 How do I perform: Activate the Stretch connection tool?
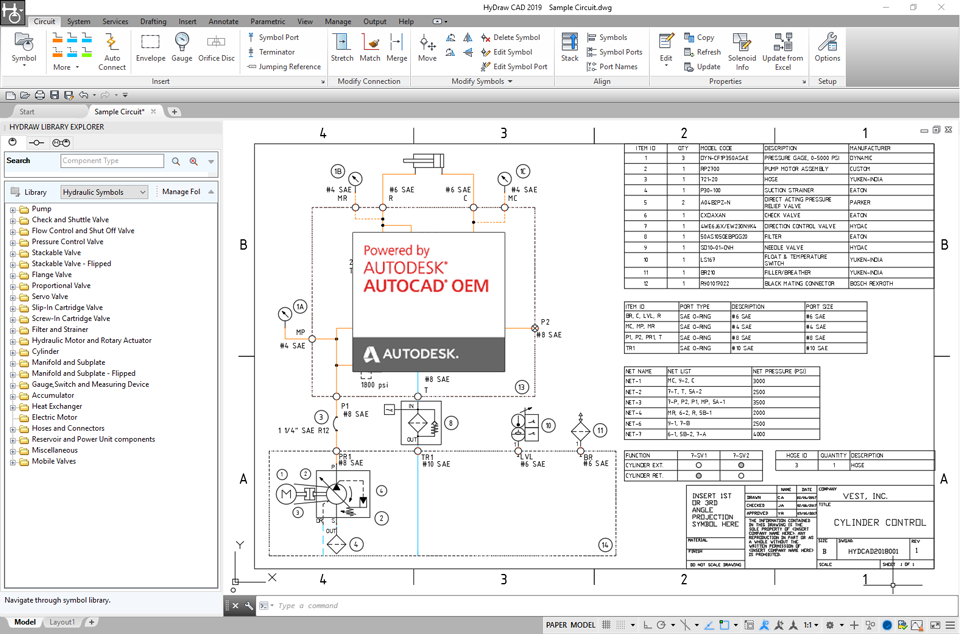point(342,48)
